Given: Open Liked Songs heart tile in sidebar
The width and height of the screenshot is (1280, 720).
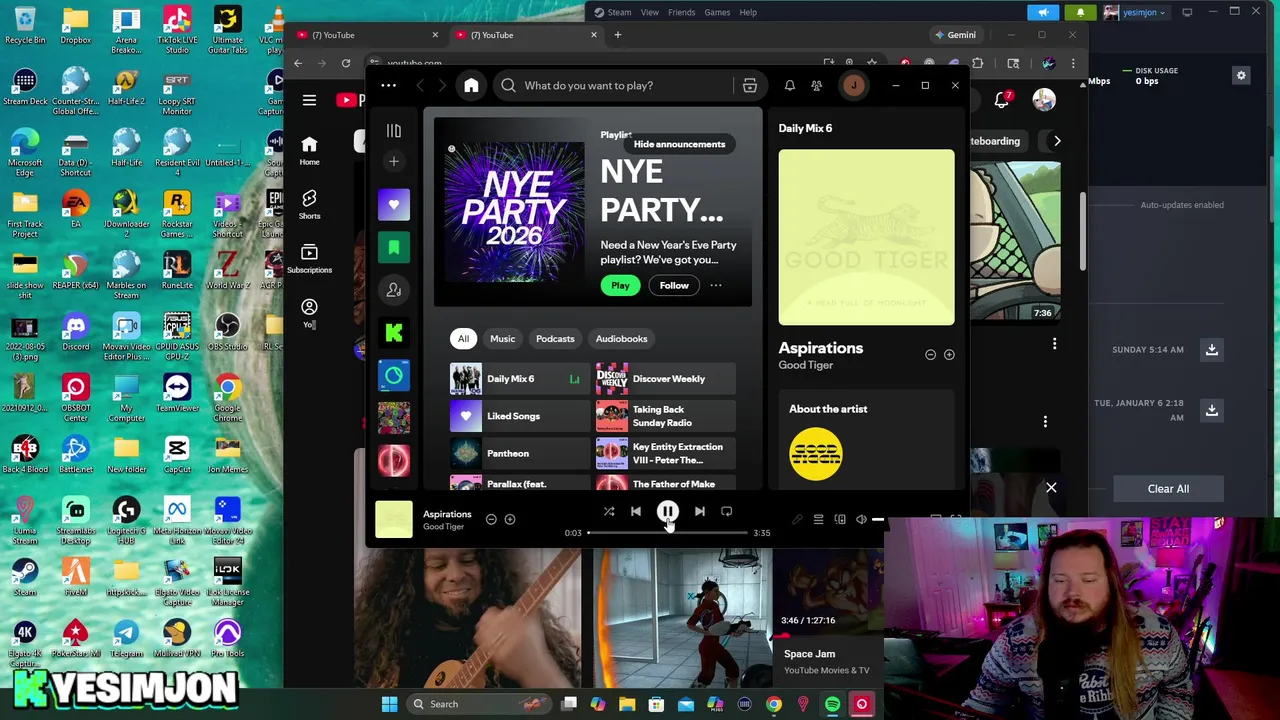Looking at the screenshot, I should point(394,205).
